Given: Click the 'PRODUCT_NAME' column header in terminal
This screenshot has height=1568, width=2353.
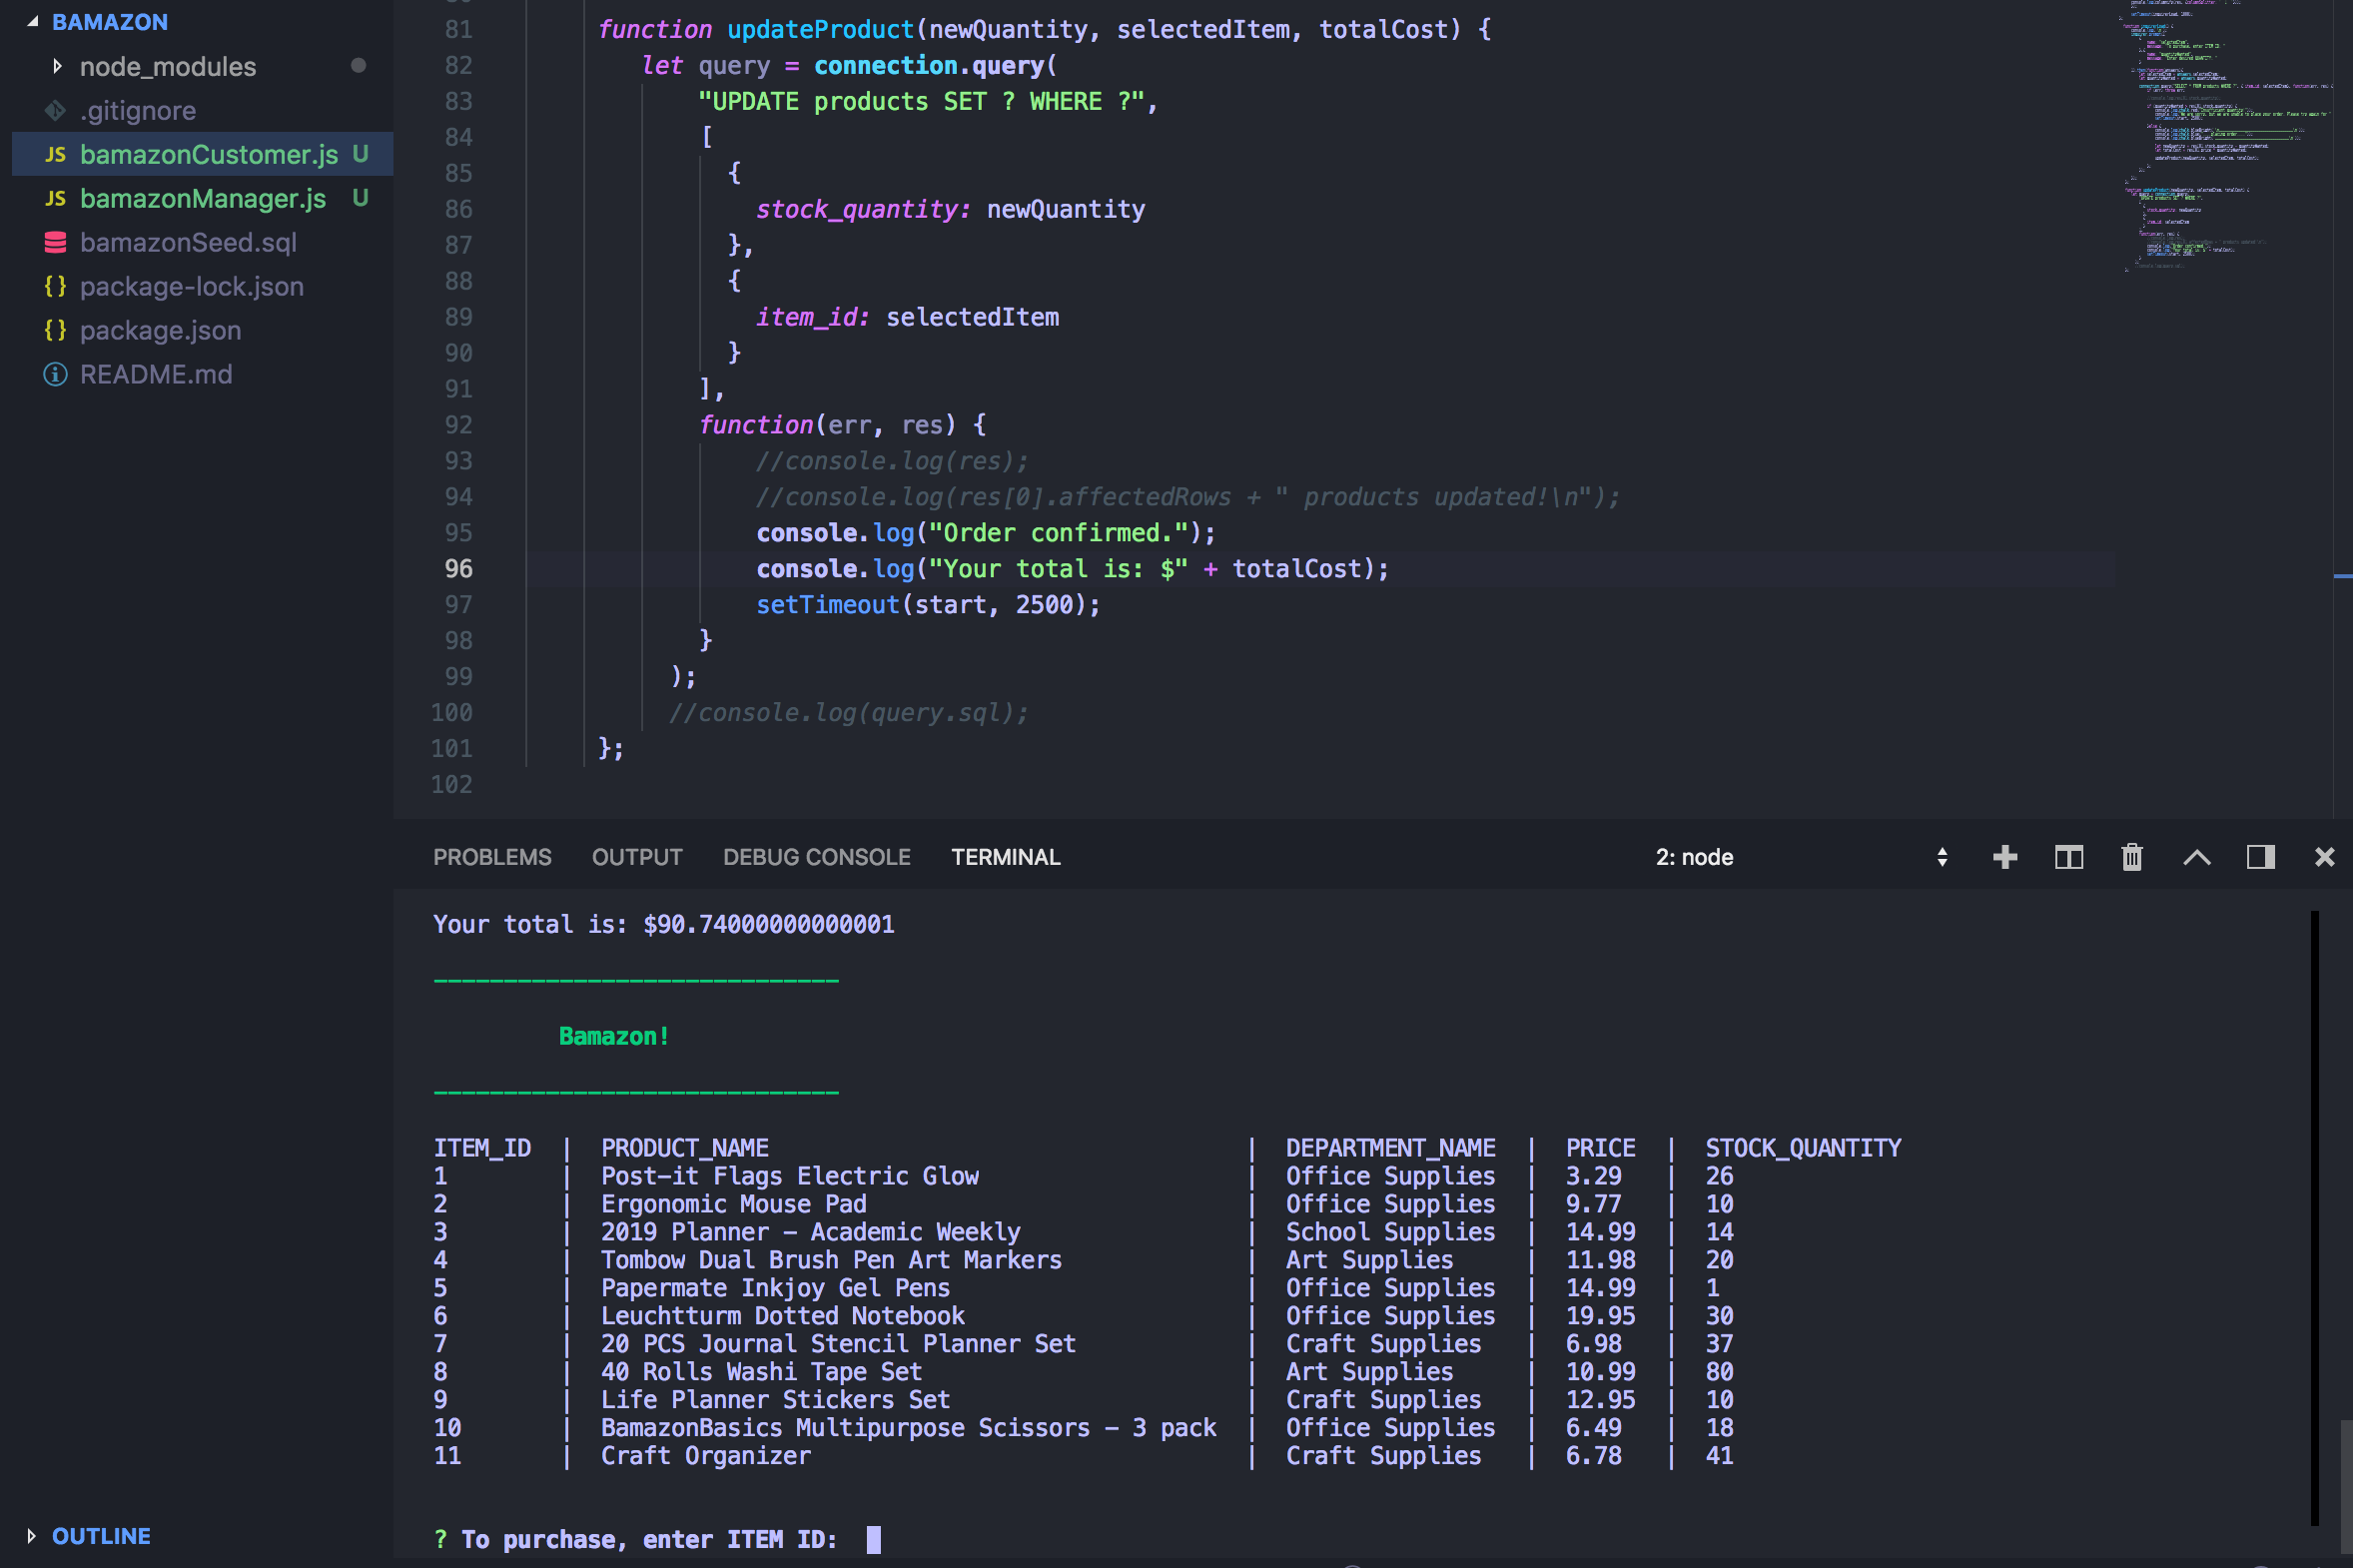Looking at the screenshot, I should 685,1148.
